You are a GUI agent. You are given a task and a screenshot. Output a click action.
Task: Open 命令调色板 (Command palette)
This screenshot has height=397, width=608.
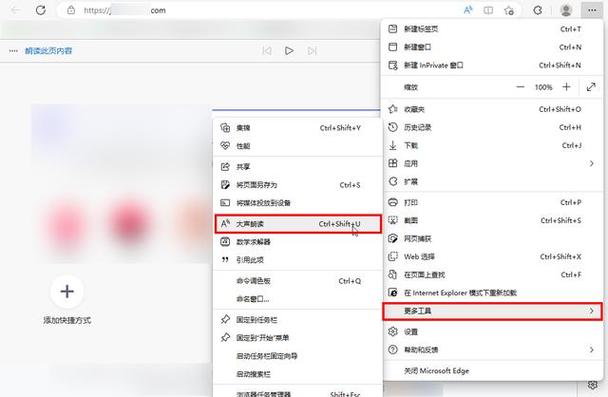[298, 281]
